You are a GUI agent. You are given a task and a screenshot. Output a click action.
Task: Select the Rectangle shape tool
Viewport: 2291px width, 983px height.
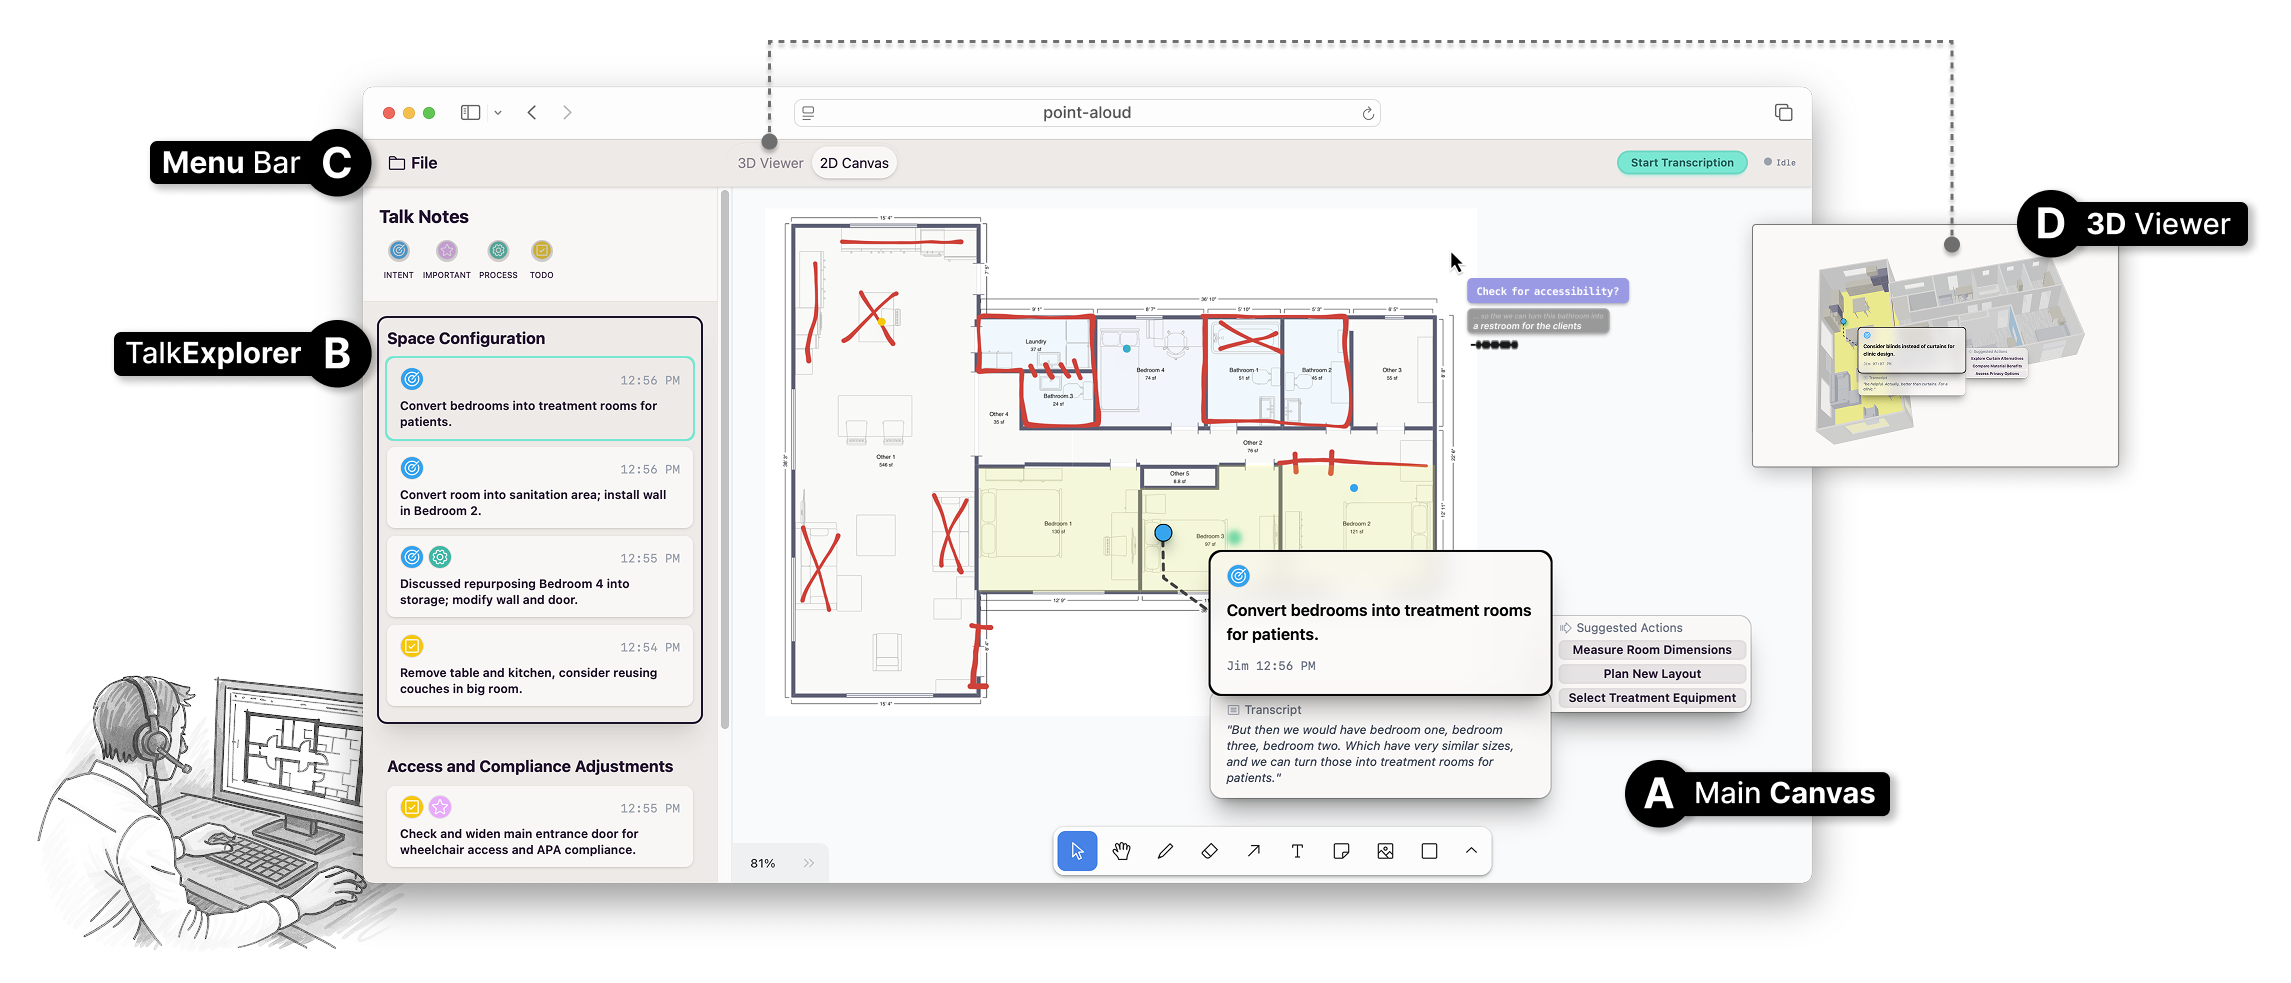point(1429,851)
